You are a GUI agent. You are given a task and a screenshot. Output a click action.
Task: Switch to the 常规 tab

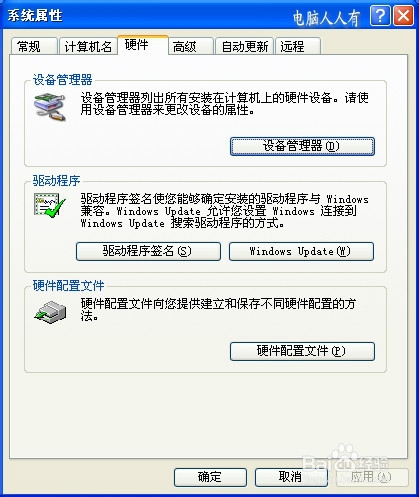(34, 46)
